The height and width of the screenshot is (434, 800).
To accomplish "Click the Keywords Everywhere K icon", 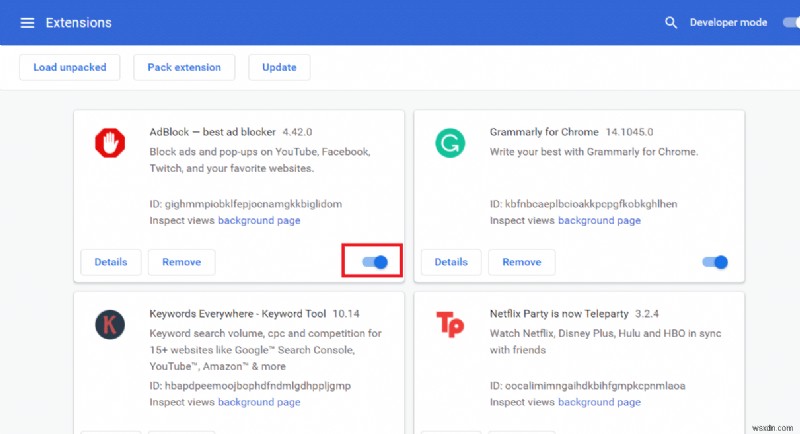I will pos(109,324).
